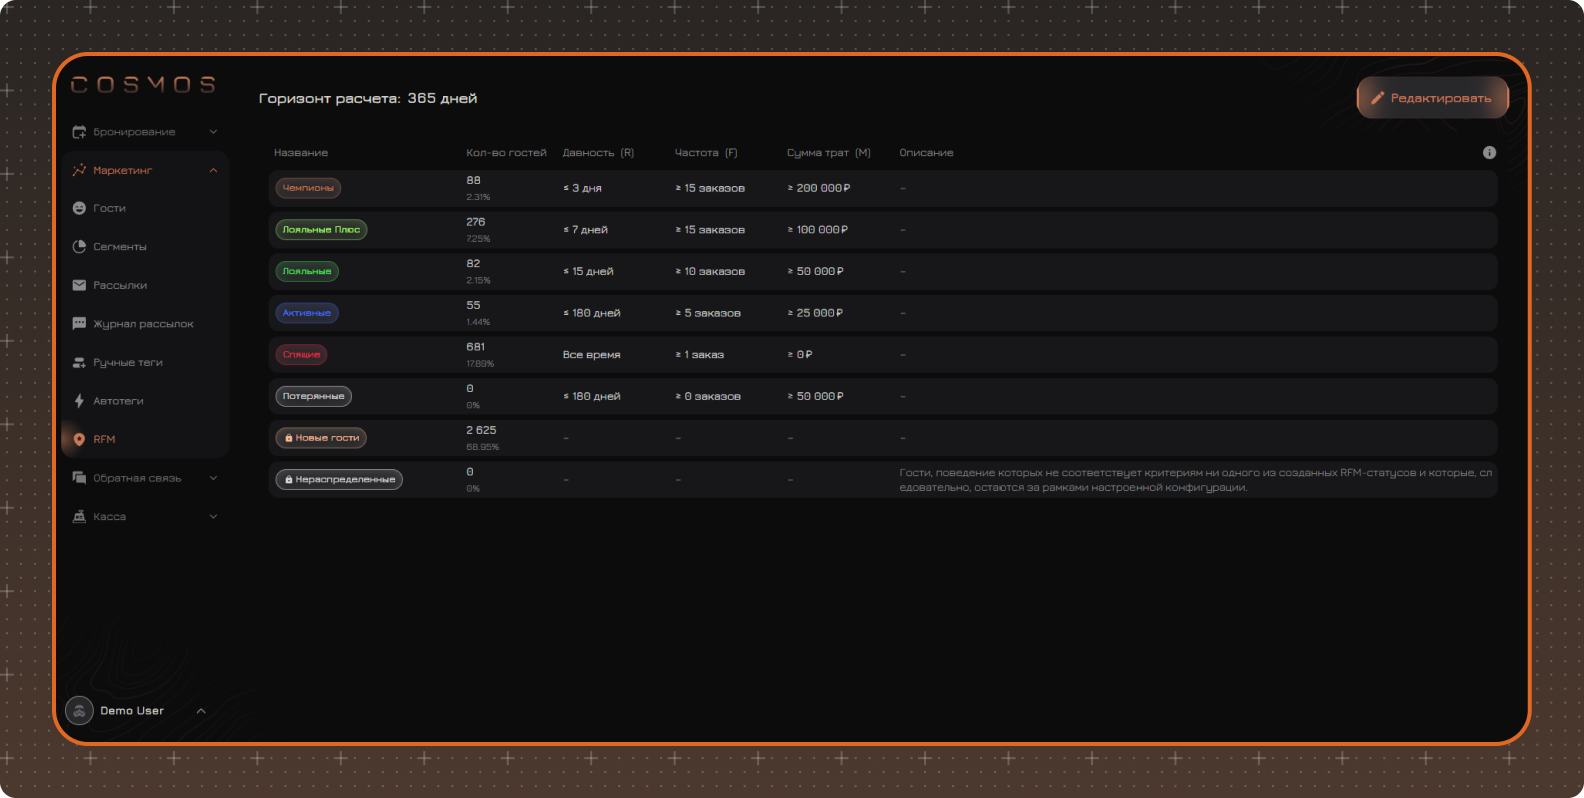This screenshot has height=798, width=1584.
Task: Click the Журнал рассылок chat icon
Action: point(79,324)
